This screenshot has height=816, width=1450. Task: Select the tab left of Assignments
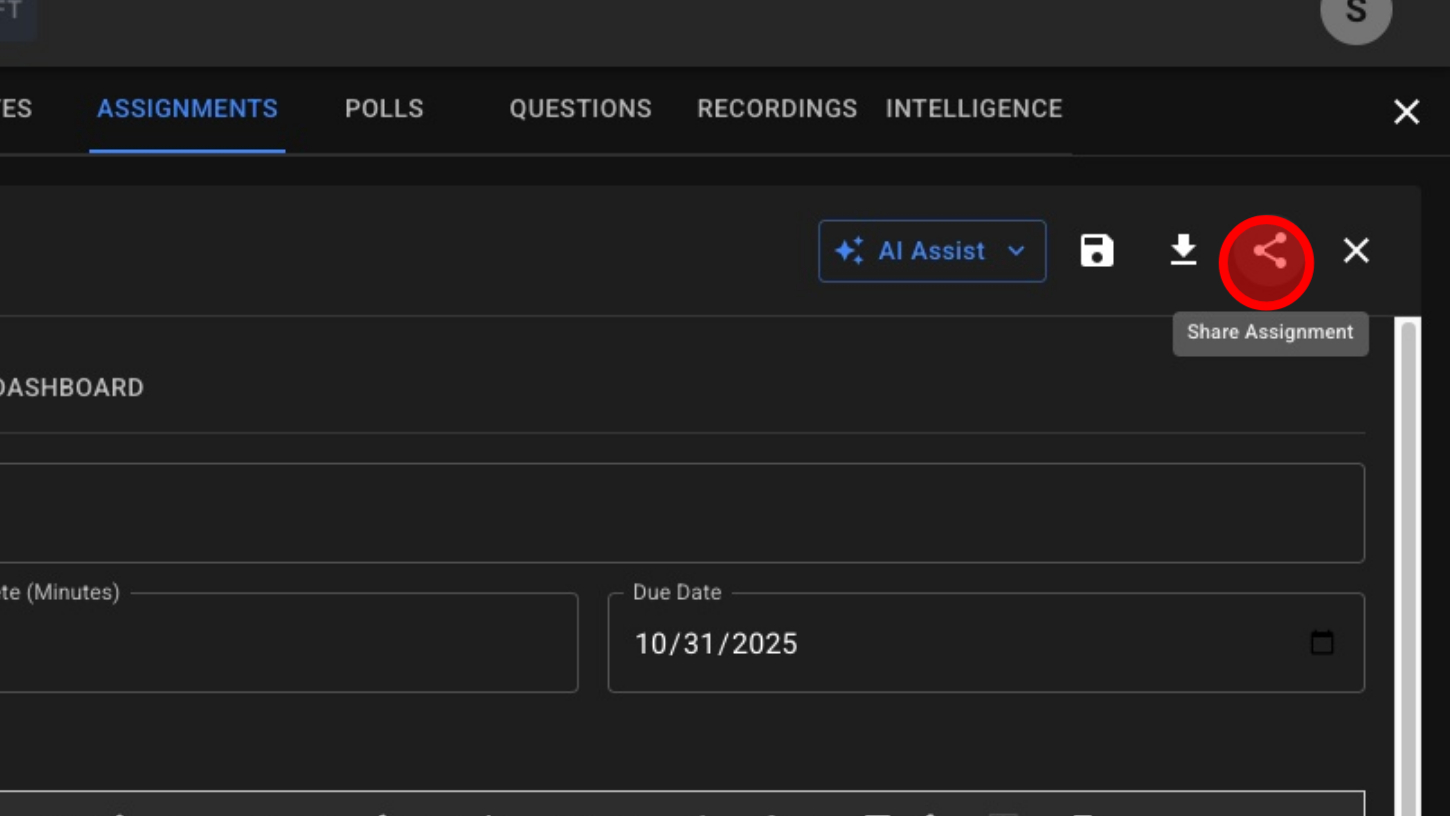(16, 109)
